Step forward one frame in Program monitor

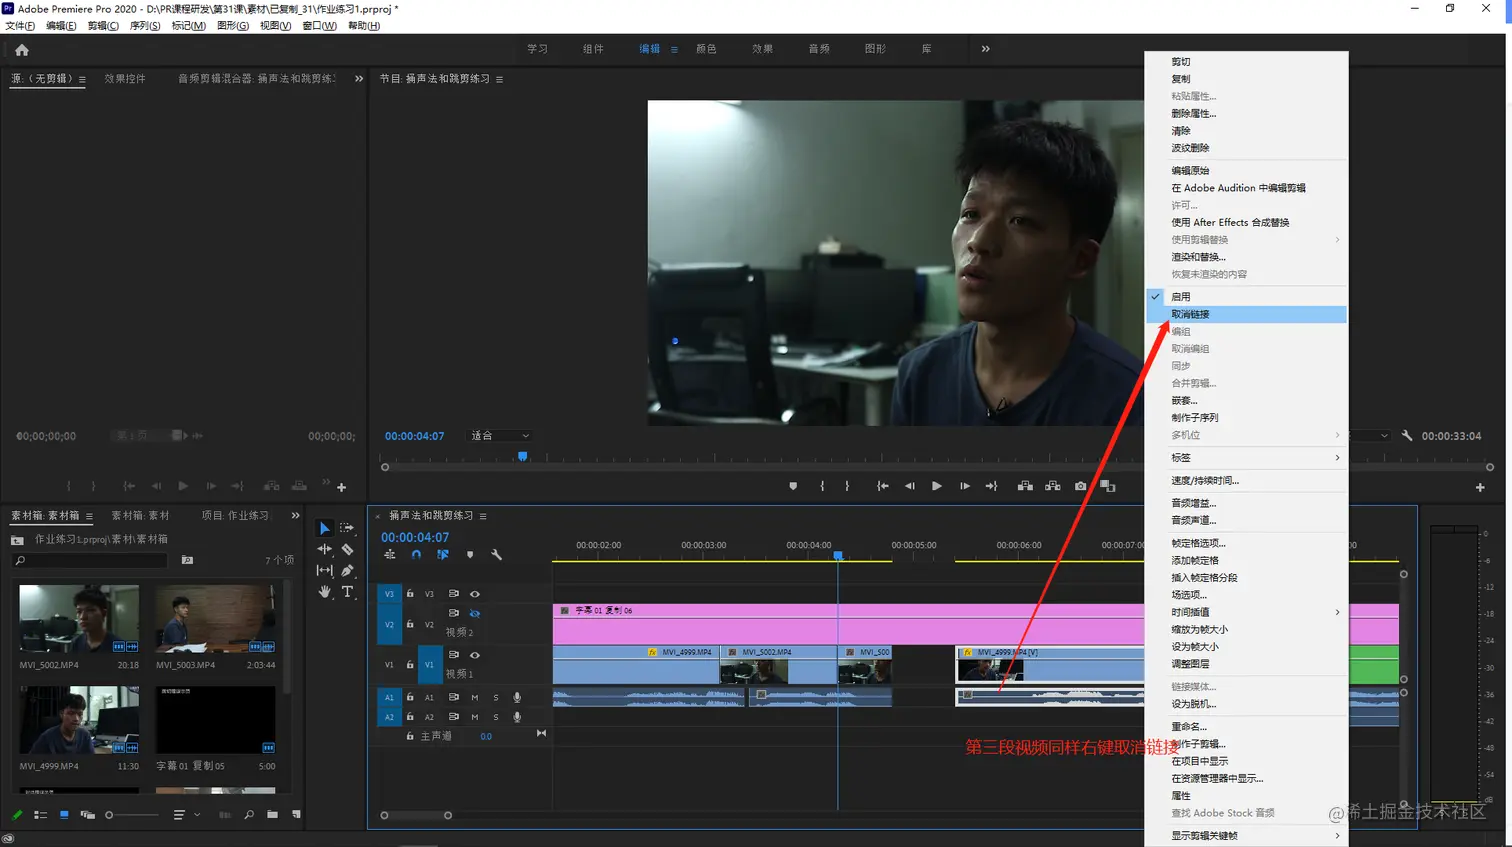pyautogui.click(x=964, y=486)
